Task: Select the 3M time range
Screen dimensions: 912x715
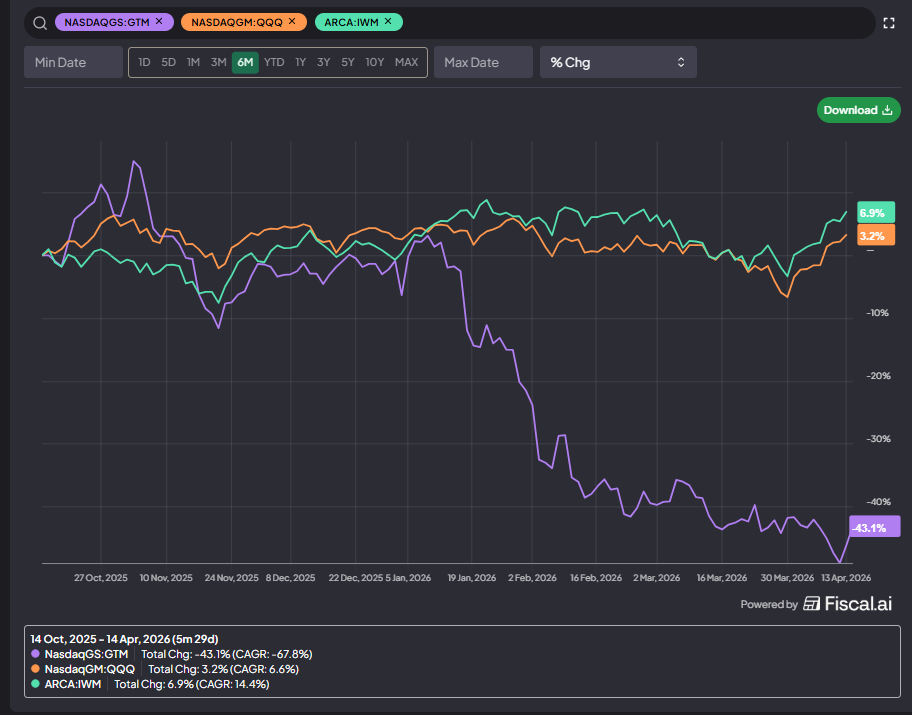Action: [218, 62]
